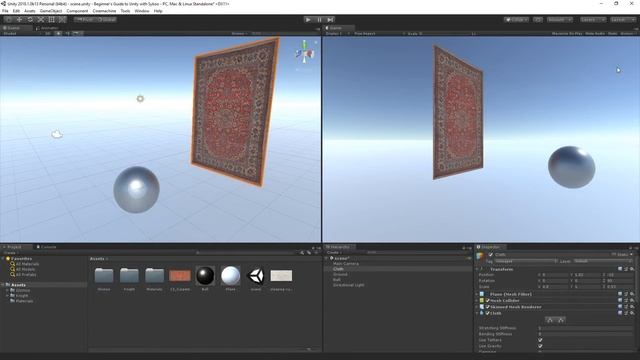The width and height of the screenshot is (640, 360).
Task: Open the Layers dropdown in top toolbar
Action: (x=593, y=19)
